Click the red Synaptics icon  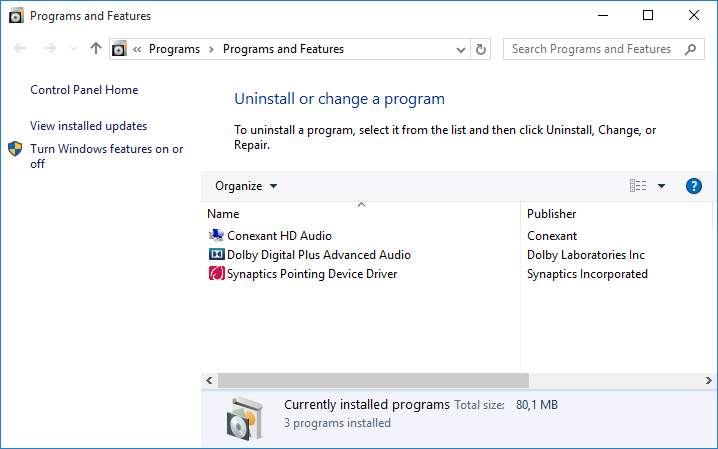tap(217, 273)
